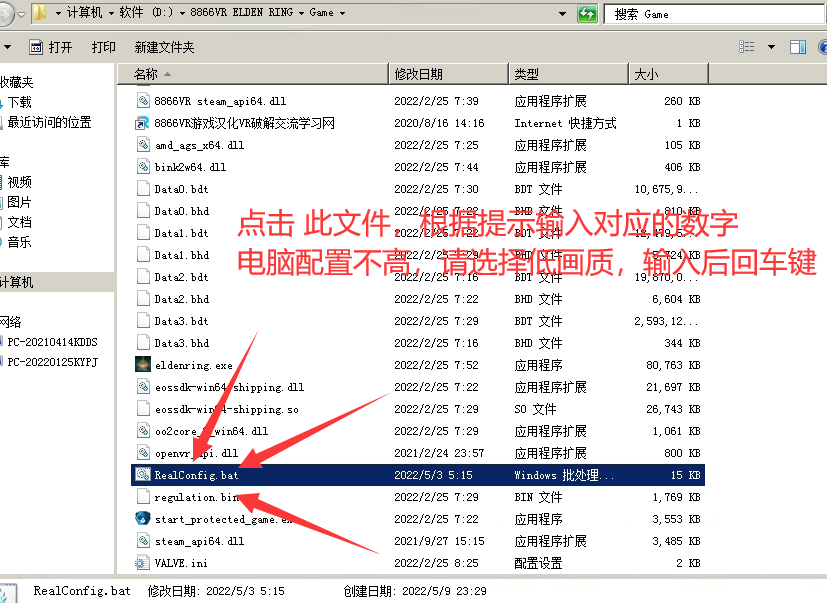Click 新建文件夹 in the toolbar
The height and width of the screenshot is (603, 827).
[x=164, y=47]
